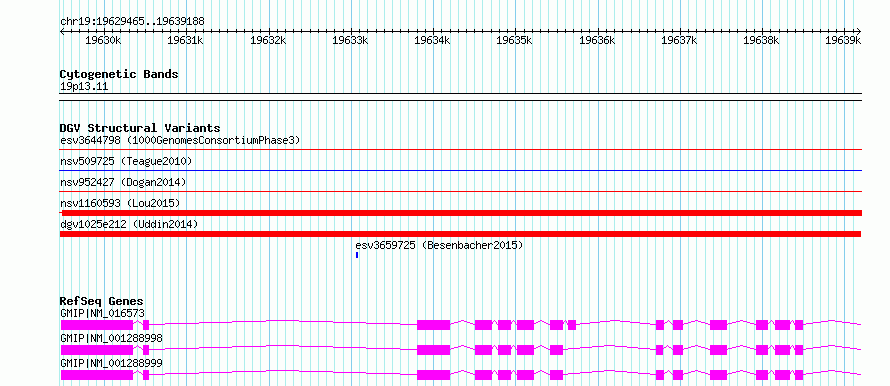
Task: Click the 19637k ruler position mark
Action: (x=680, y=40)
